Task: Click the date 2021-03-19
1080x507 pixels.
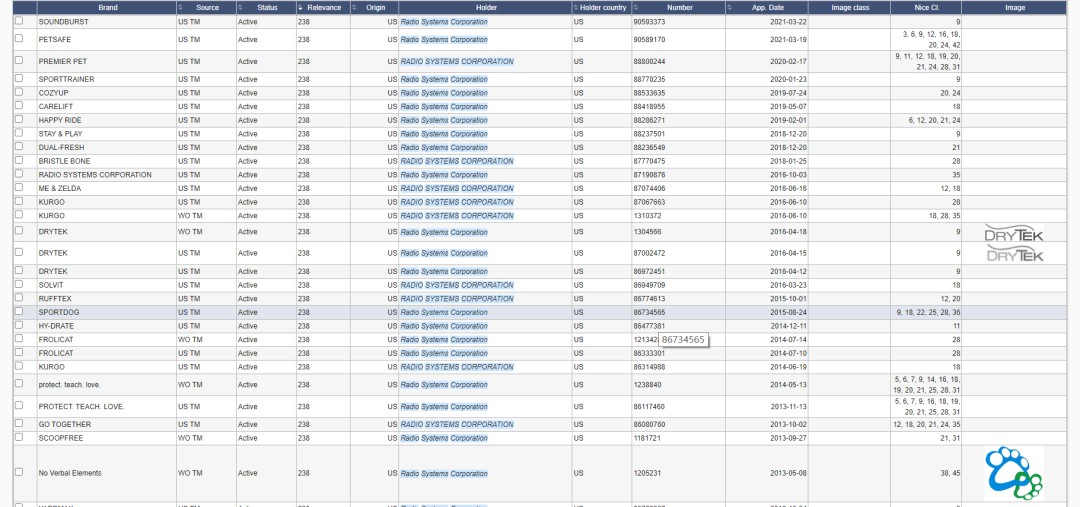Action: (788, 39)
